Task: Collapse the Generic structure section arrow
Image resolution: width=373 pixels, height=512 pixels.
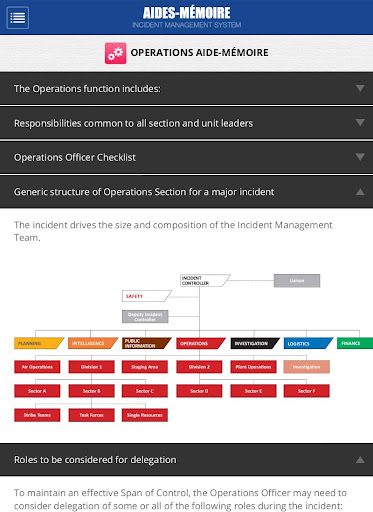Action: pyautogui.click(x=360, y=192)
